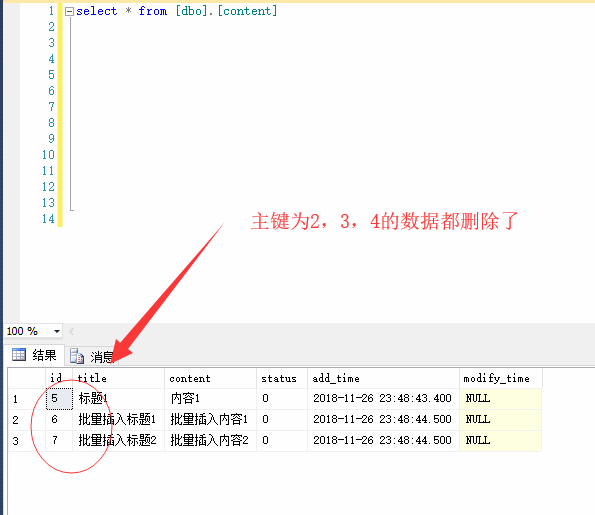Place cursor in the select * from query line
The width and height of the screenshot is (595, 515).
176,11
